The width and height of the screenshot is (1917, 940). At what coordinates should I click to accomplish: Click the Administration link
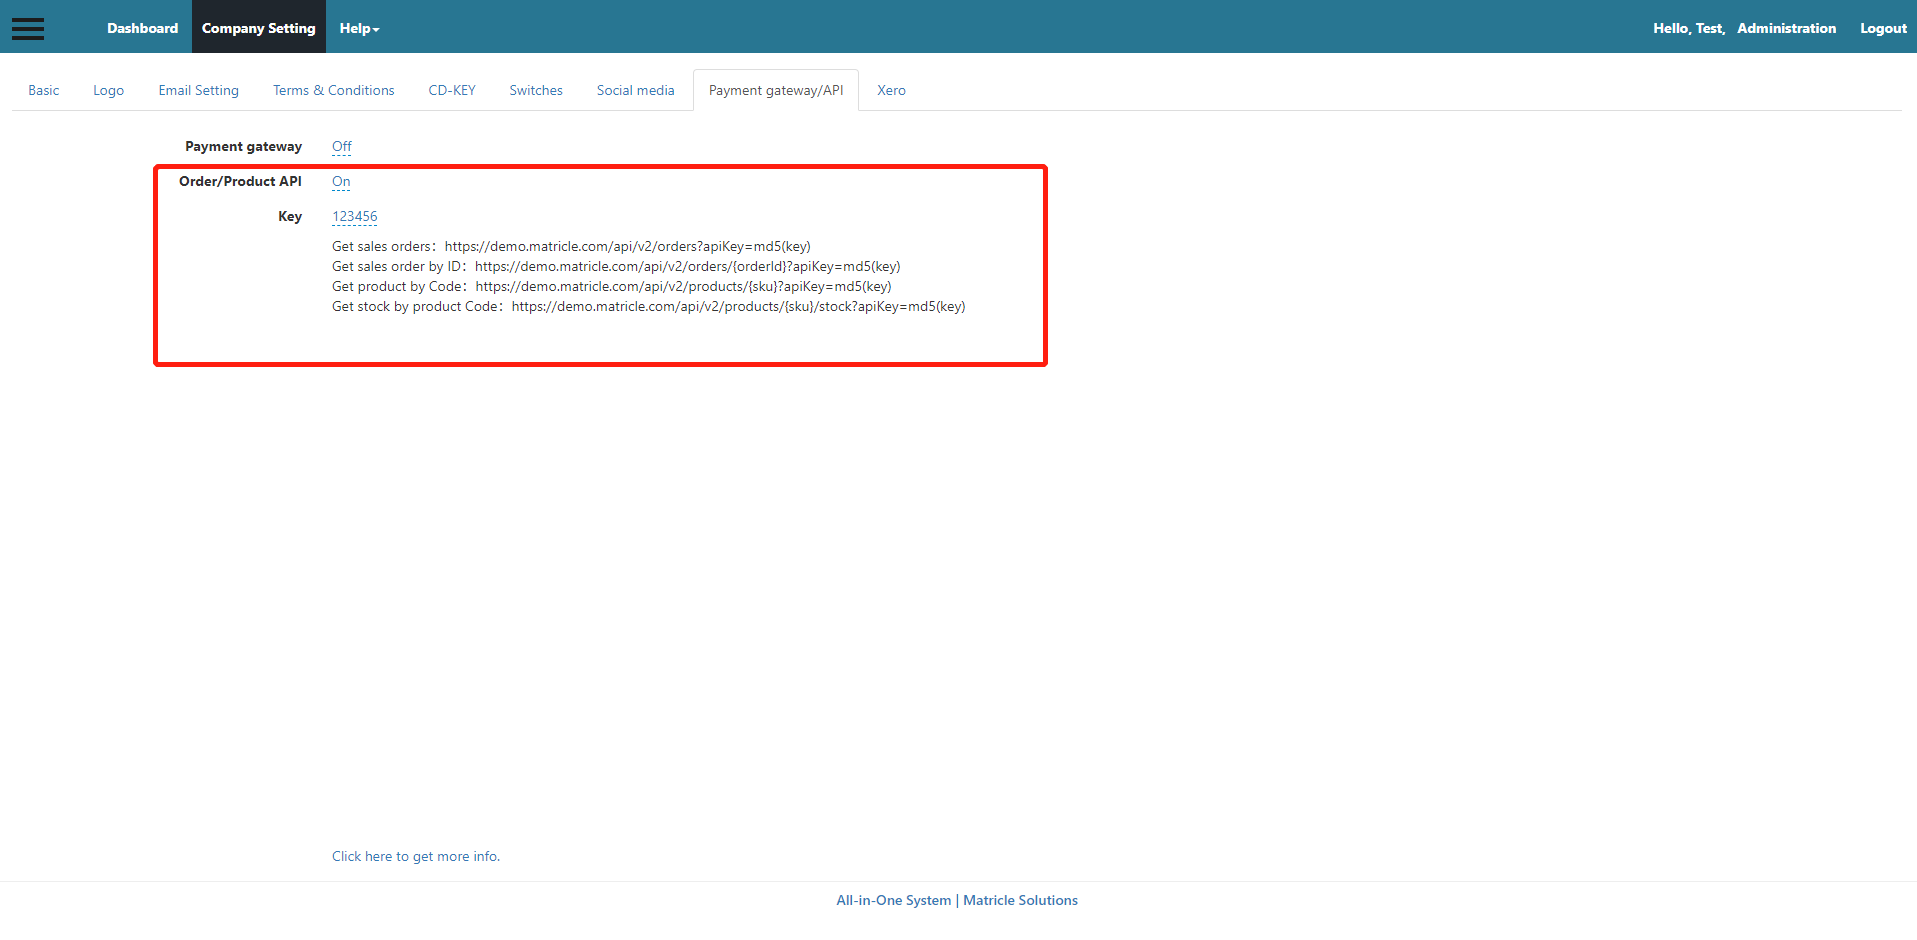coord(1786,28)
